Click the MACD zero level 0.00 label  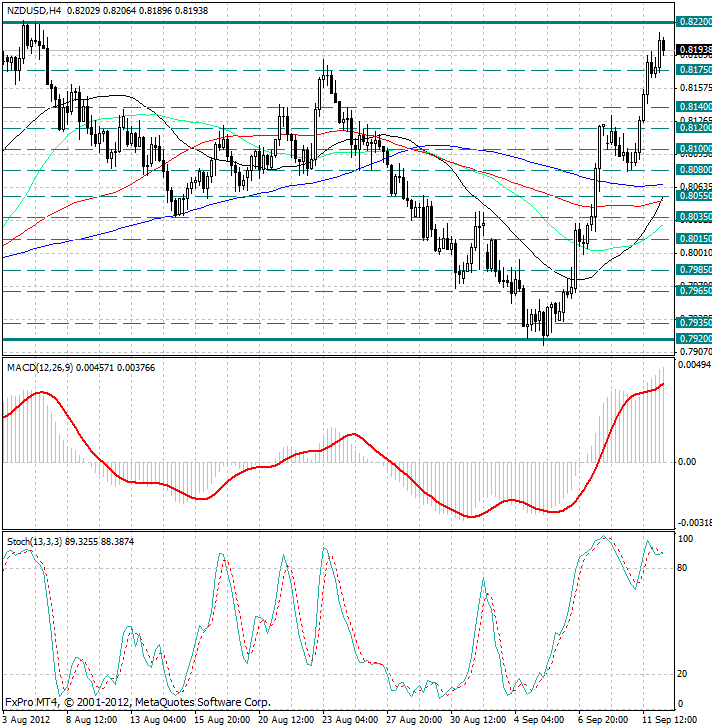(x=687, y=462)
